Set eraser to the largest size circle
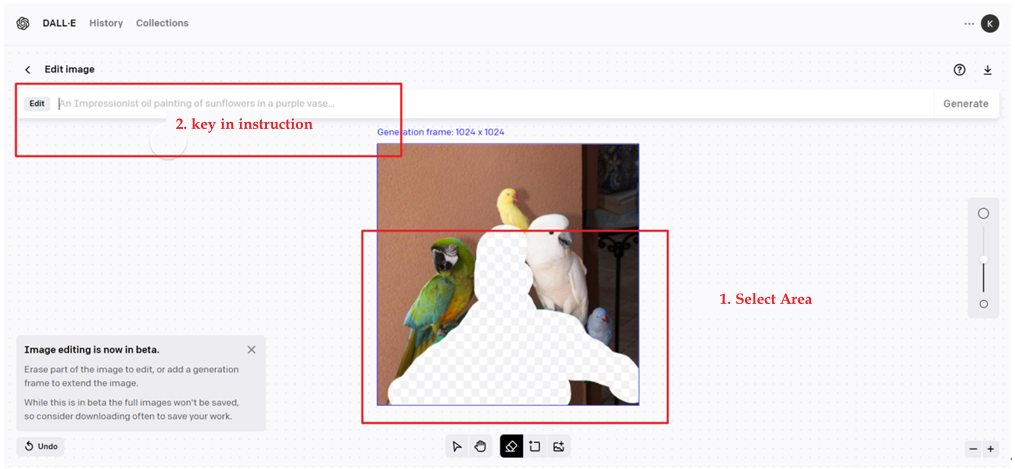Image resolution: width=1015 pixels, height=469 pixels. tap(983, 213)
